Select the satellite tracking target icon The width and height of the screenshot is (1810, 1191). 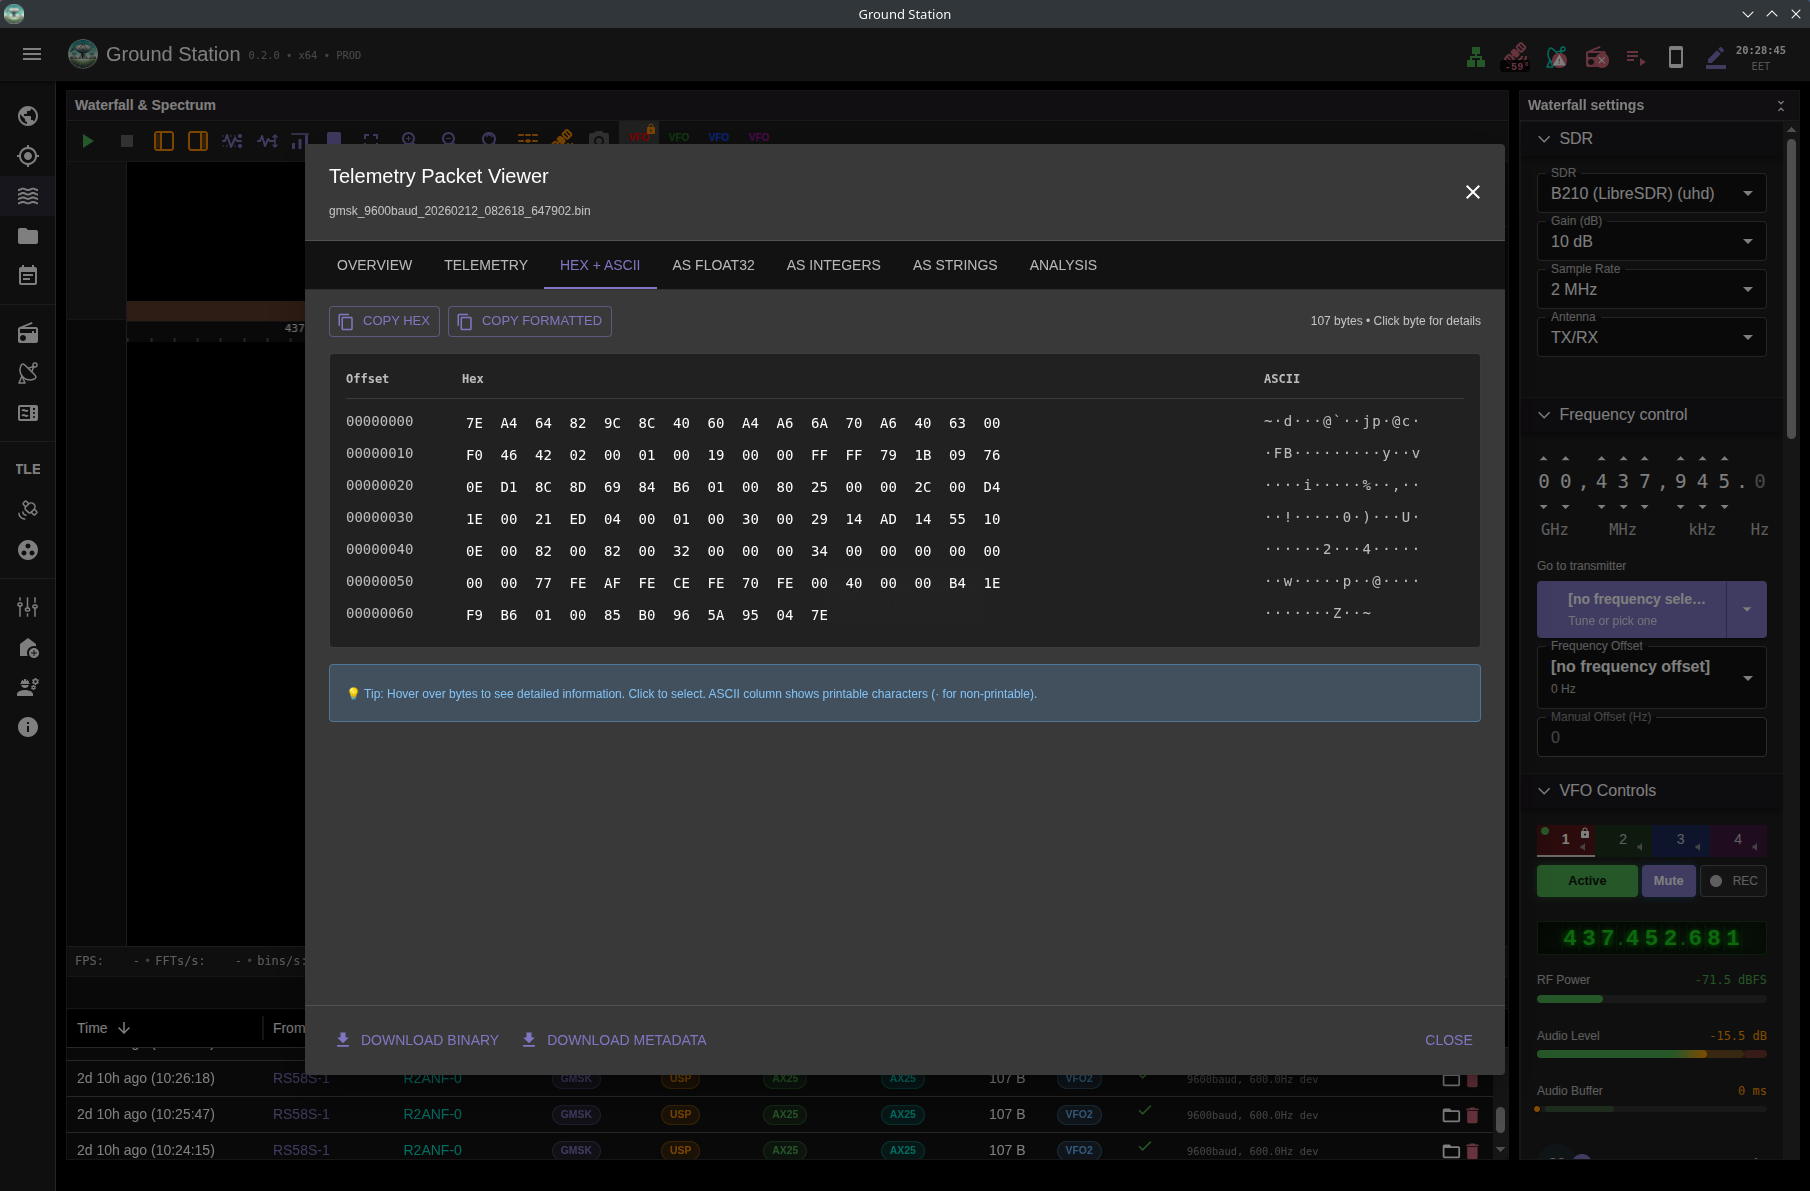tap(28, 156)
